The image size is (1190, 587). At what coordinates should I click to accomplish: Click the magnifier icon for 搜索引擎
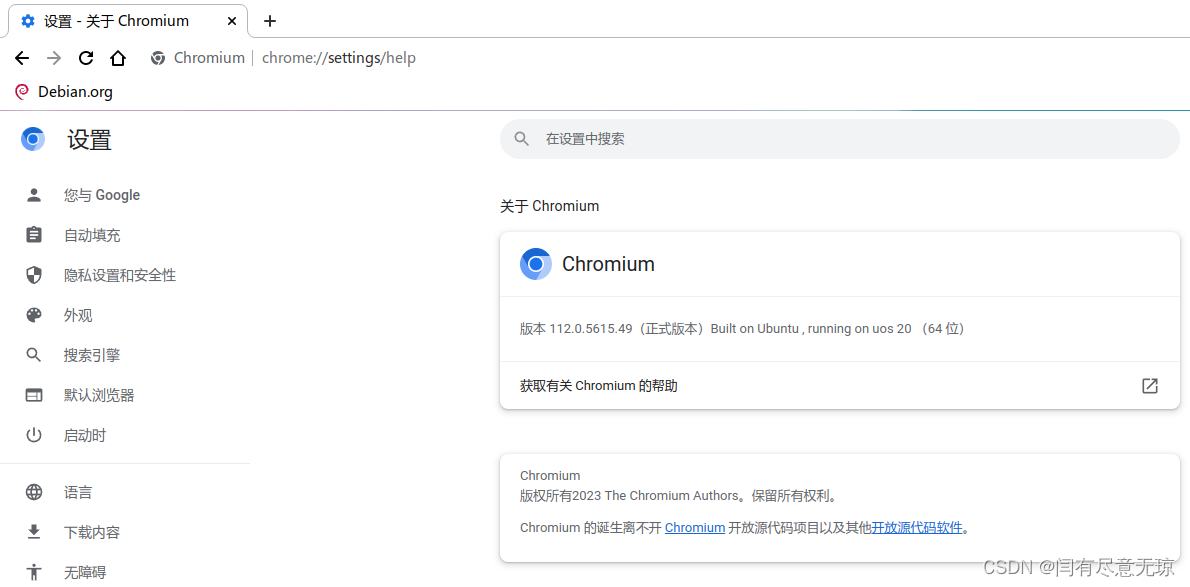[33, 355]
